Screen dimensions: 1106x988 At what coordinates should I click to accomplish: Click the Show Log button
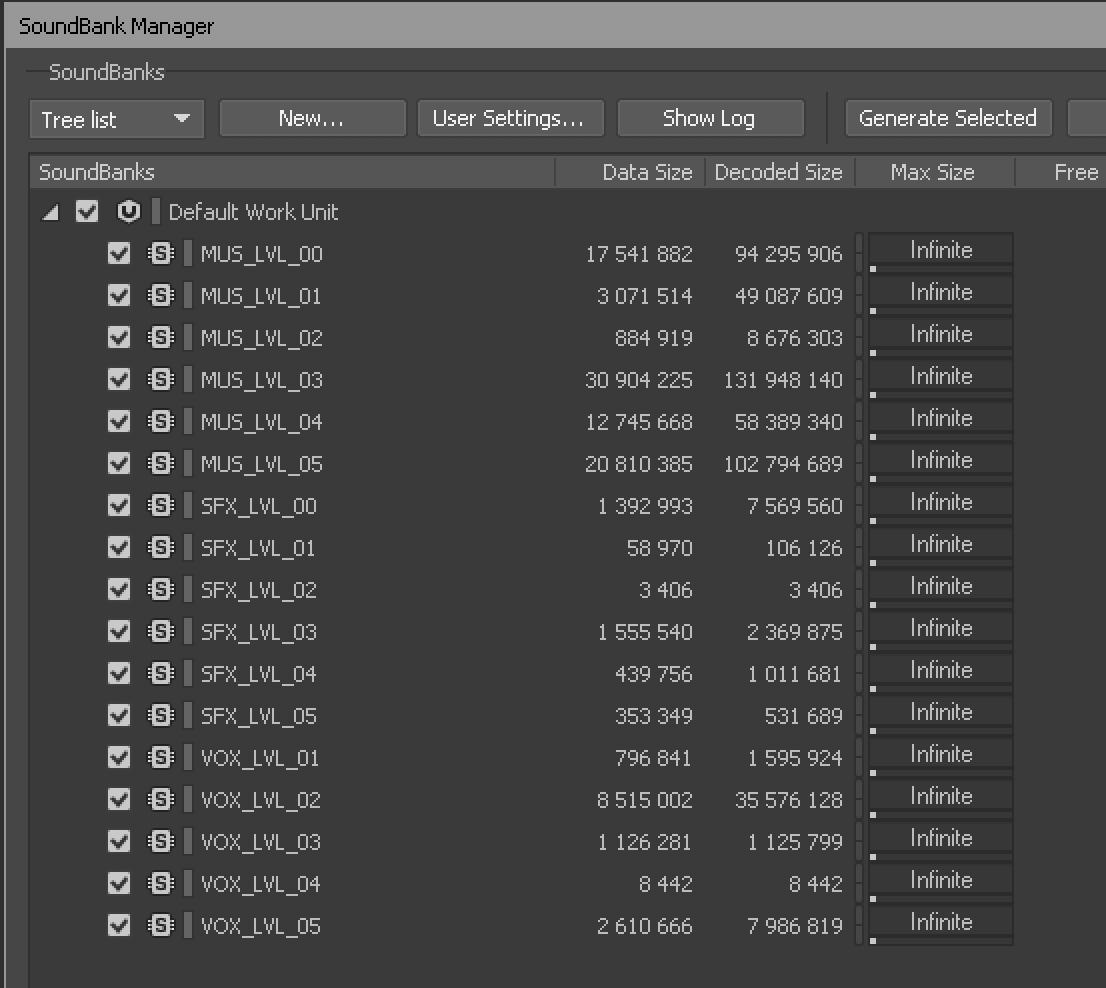pyautogui.click(x=710, y=118)
